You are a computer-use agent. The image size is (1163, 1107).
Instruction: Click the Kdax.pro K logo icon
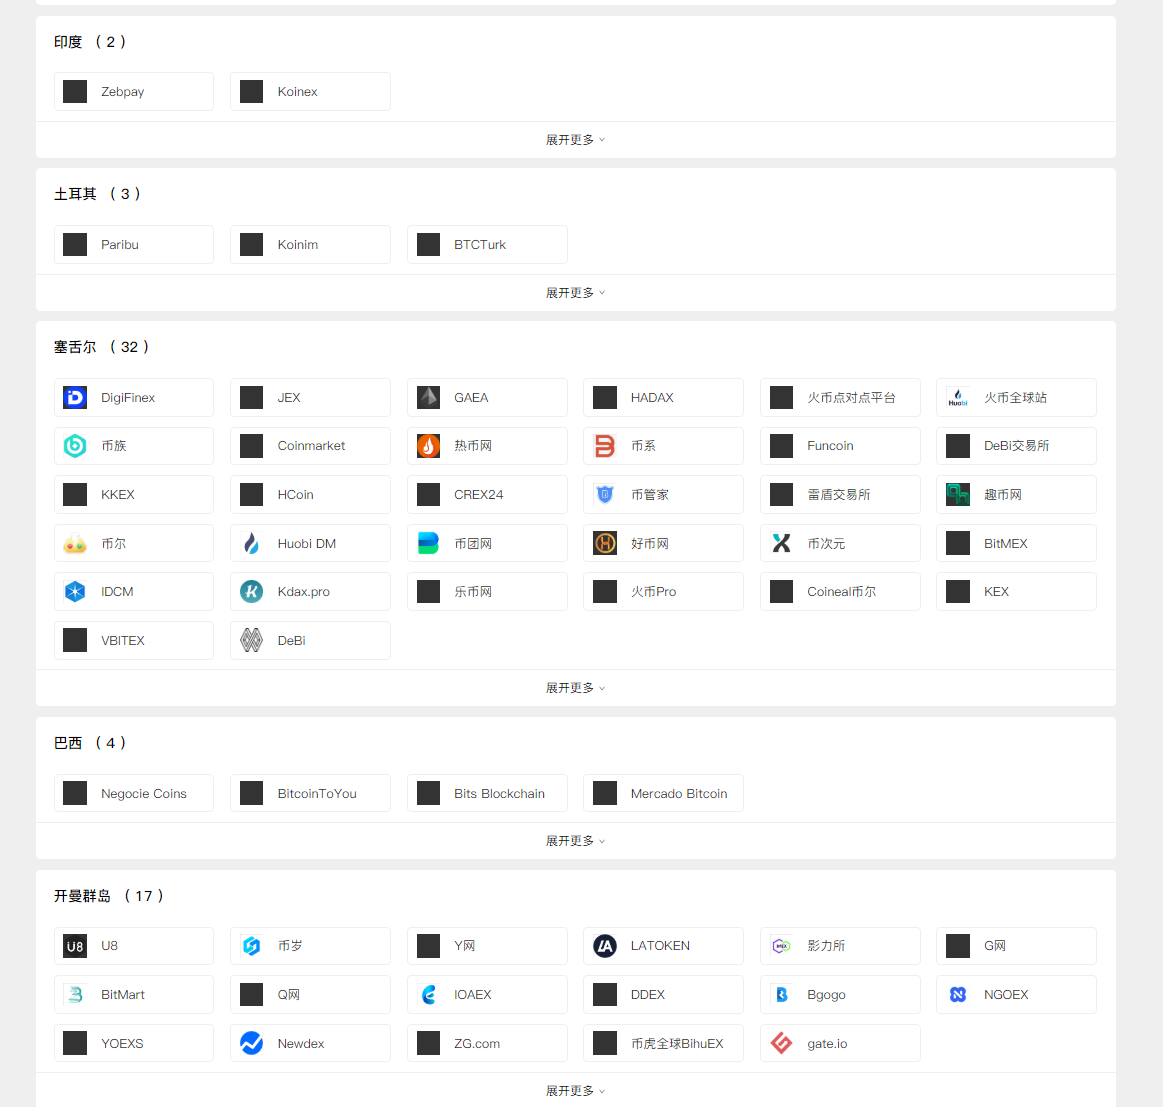click(251, 591)
